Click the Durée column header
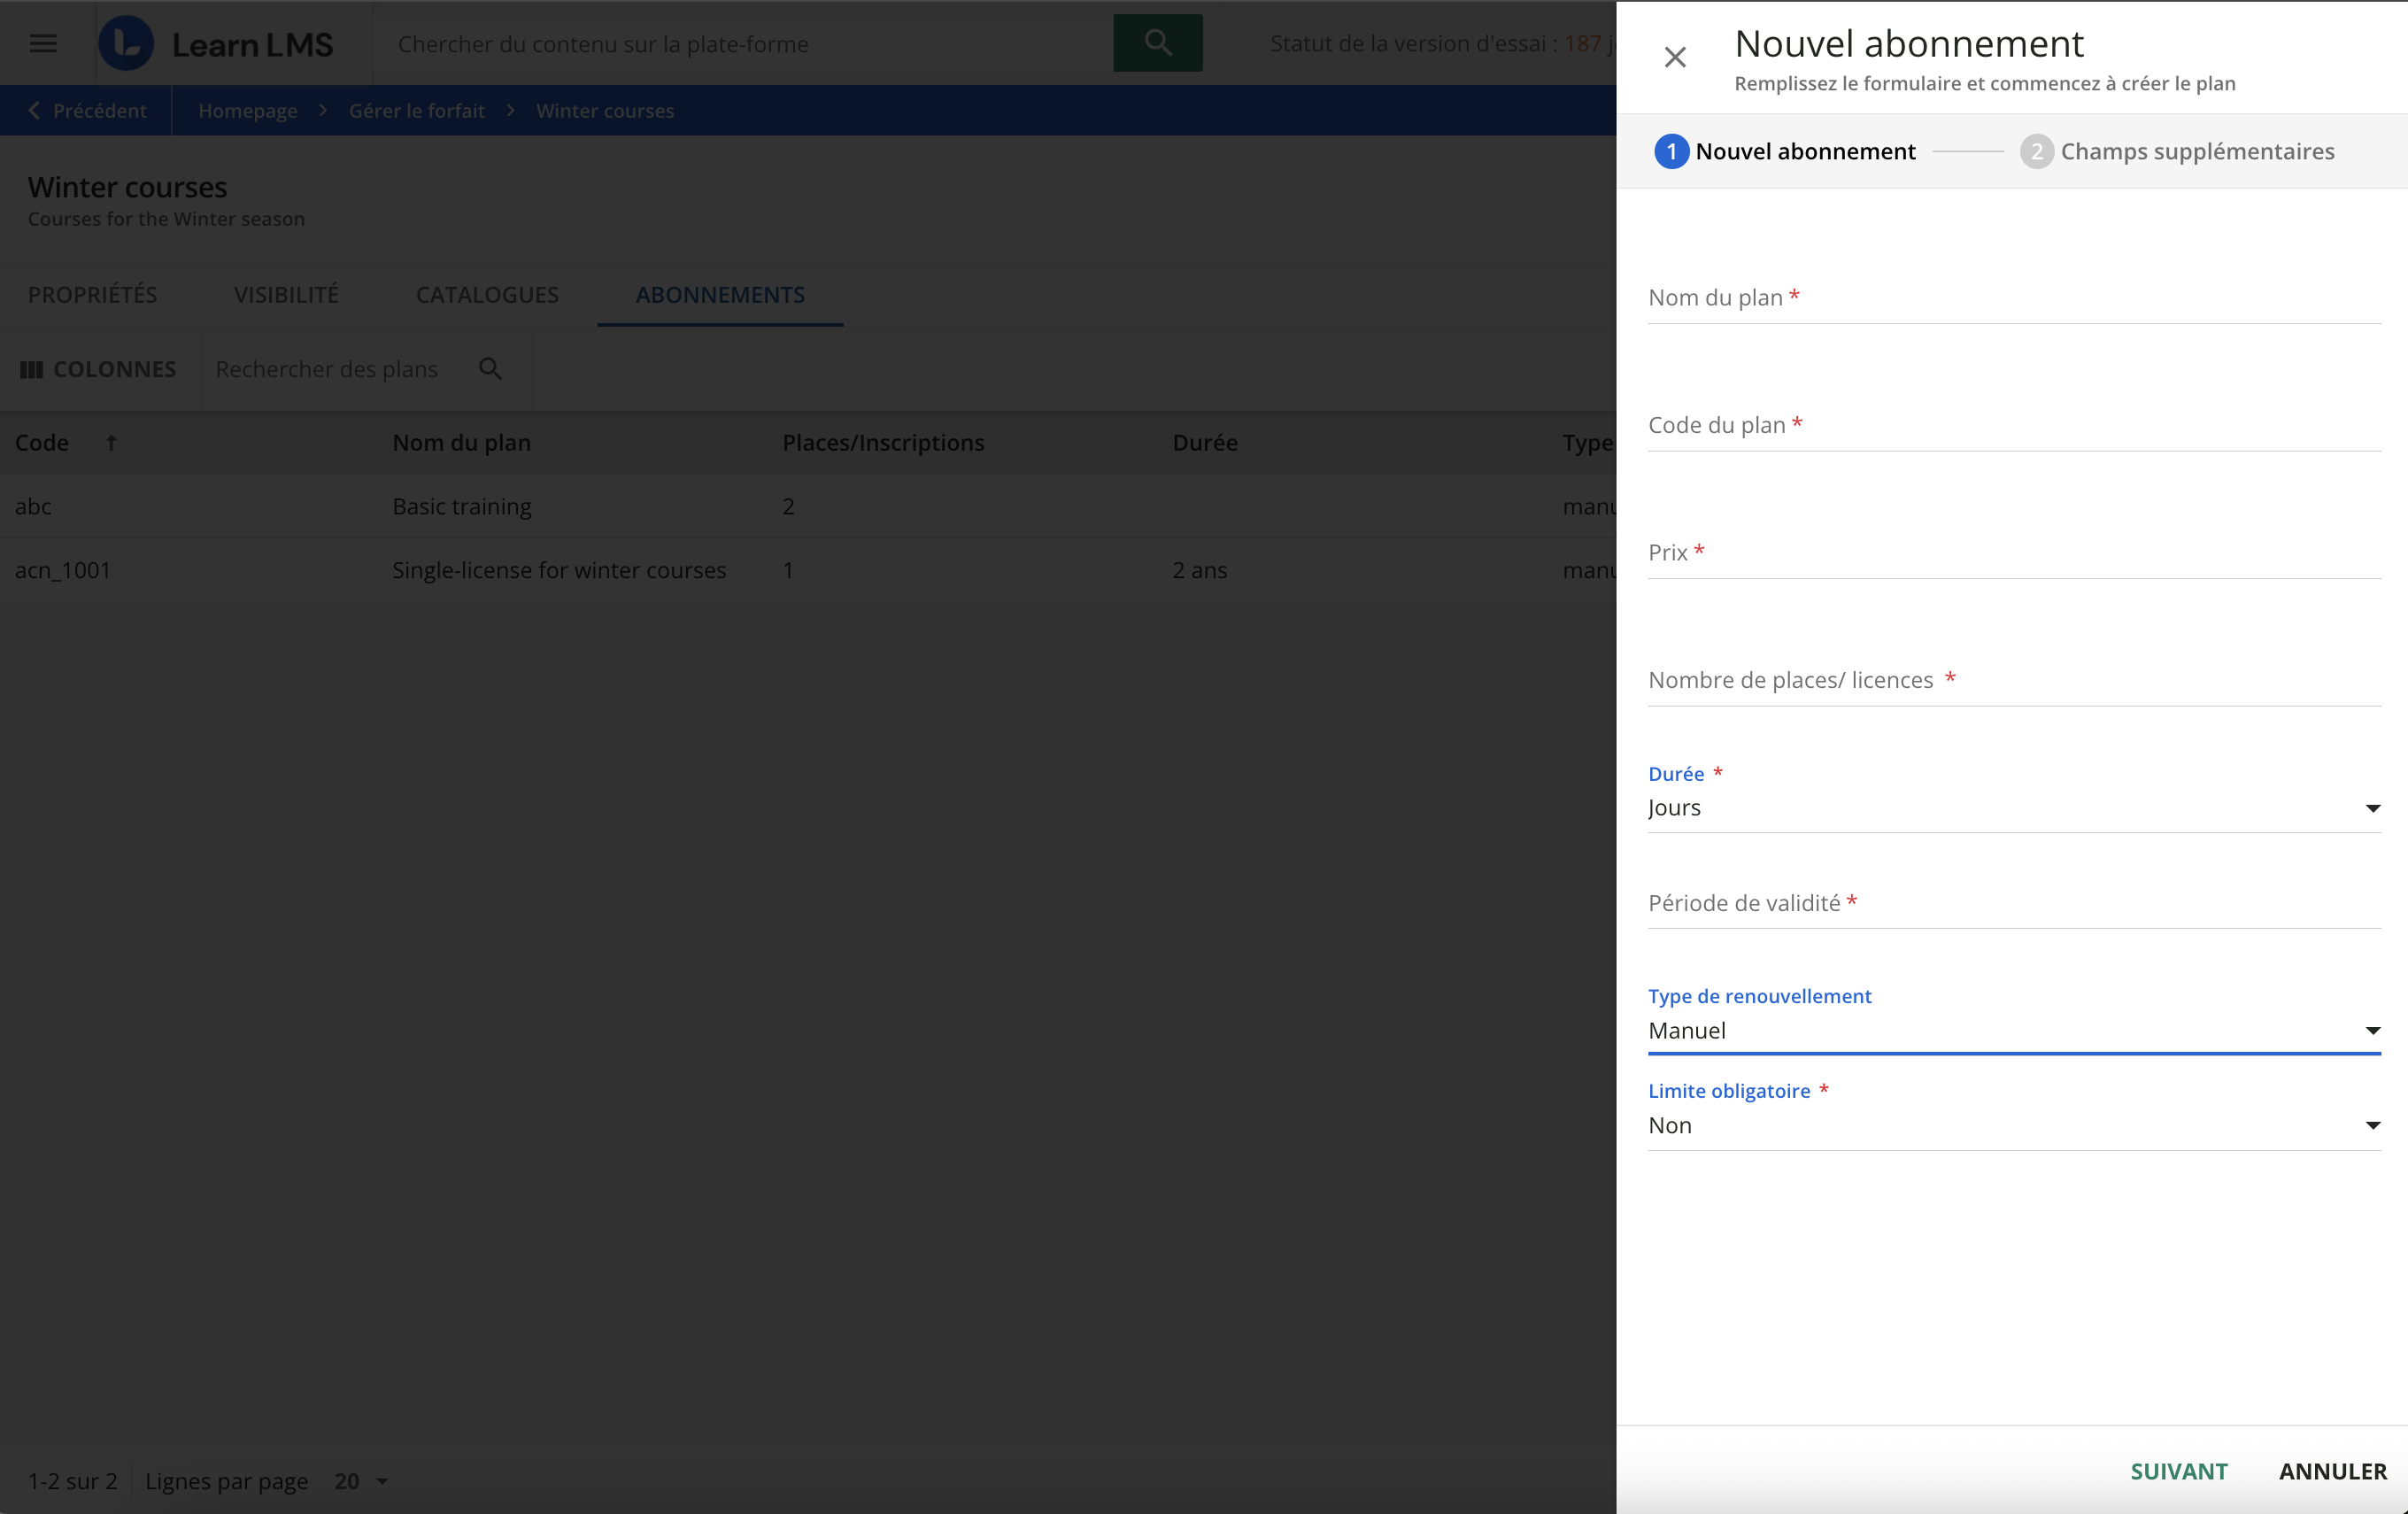 click(1205, 443)
